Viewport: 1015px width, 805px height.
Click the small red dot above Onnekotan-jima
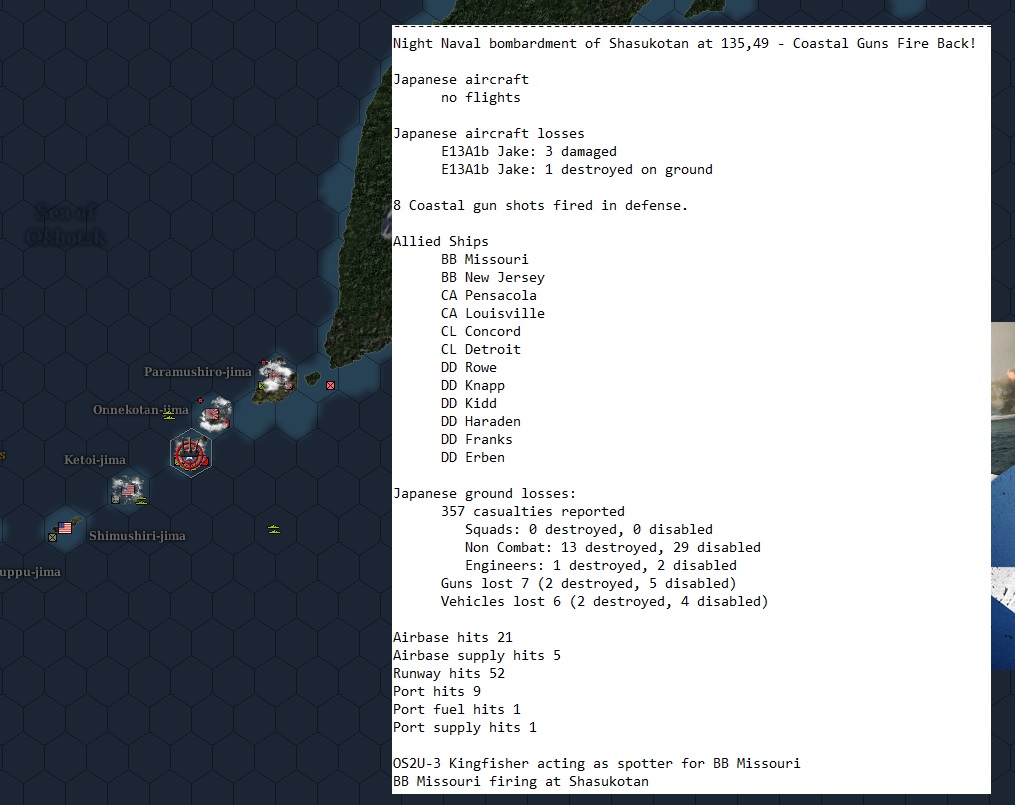click(201, 401)
